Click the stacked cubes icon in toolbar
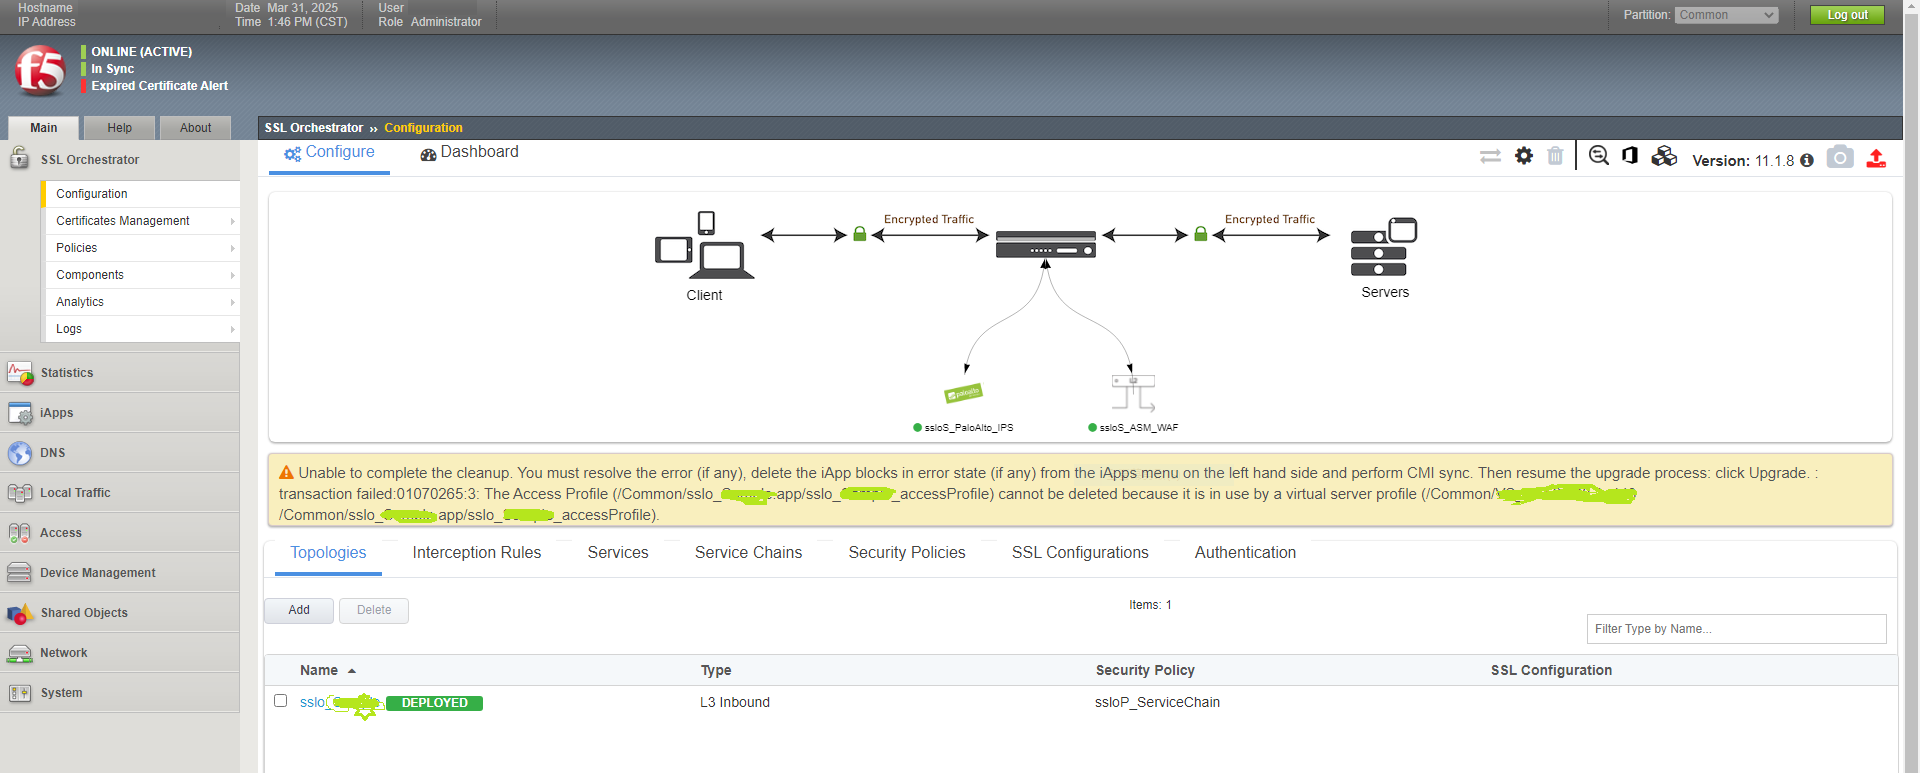The width and height of the screenshot is (1920, 773). click(x=1664, y=156)
